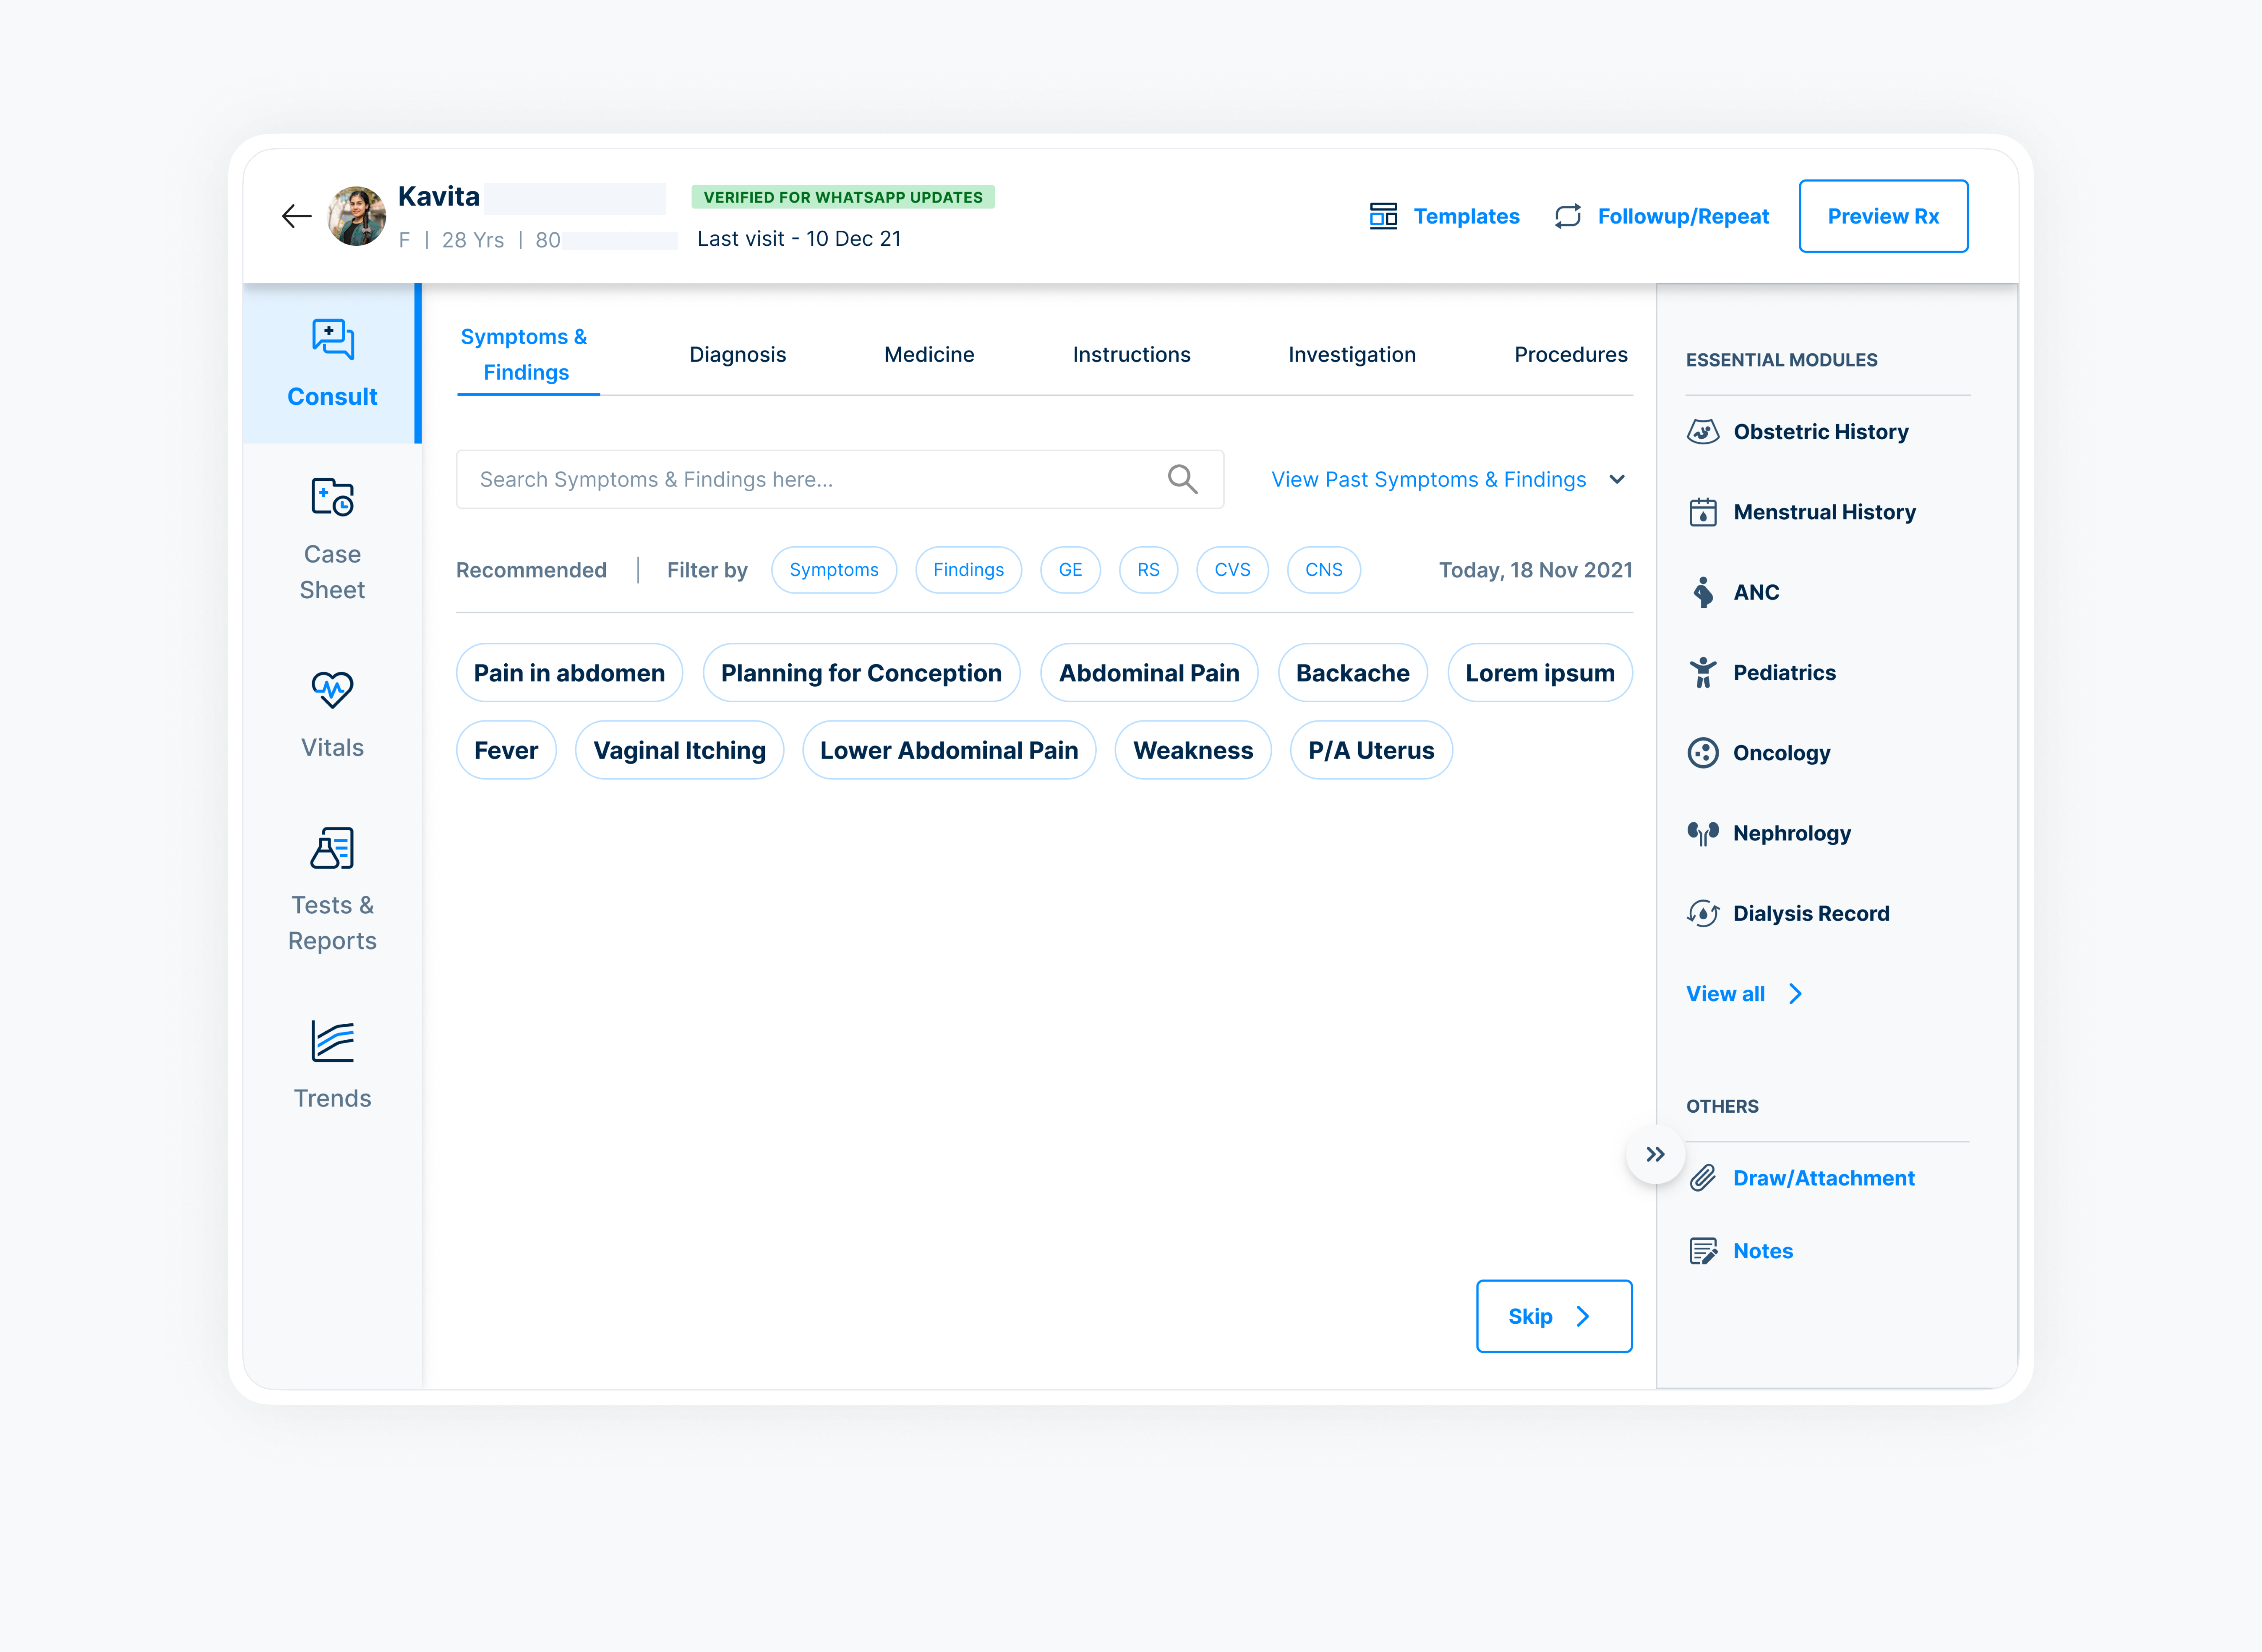
Task: Open the Obstetric History module
Action: [x=1821, y=432]
